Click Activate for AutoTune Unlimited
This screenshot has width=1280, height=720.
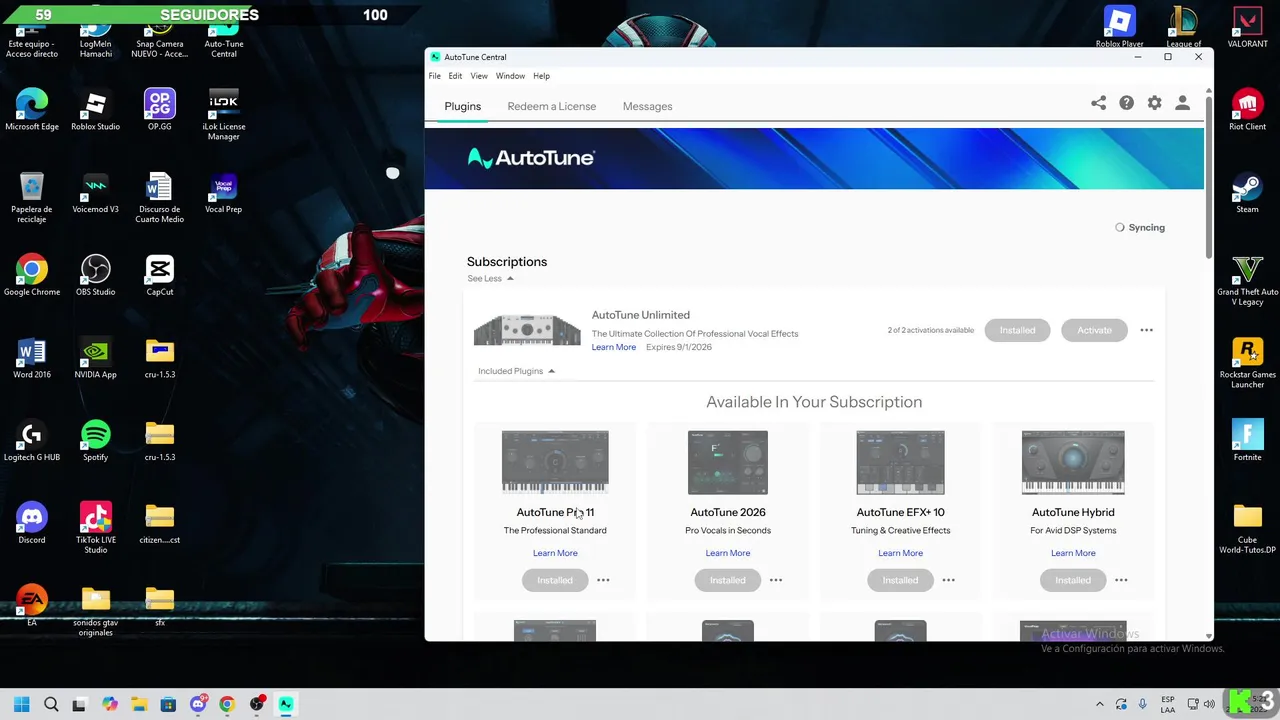click(1094, 330)
